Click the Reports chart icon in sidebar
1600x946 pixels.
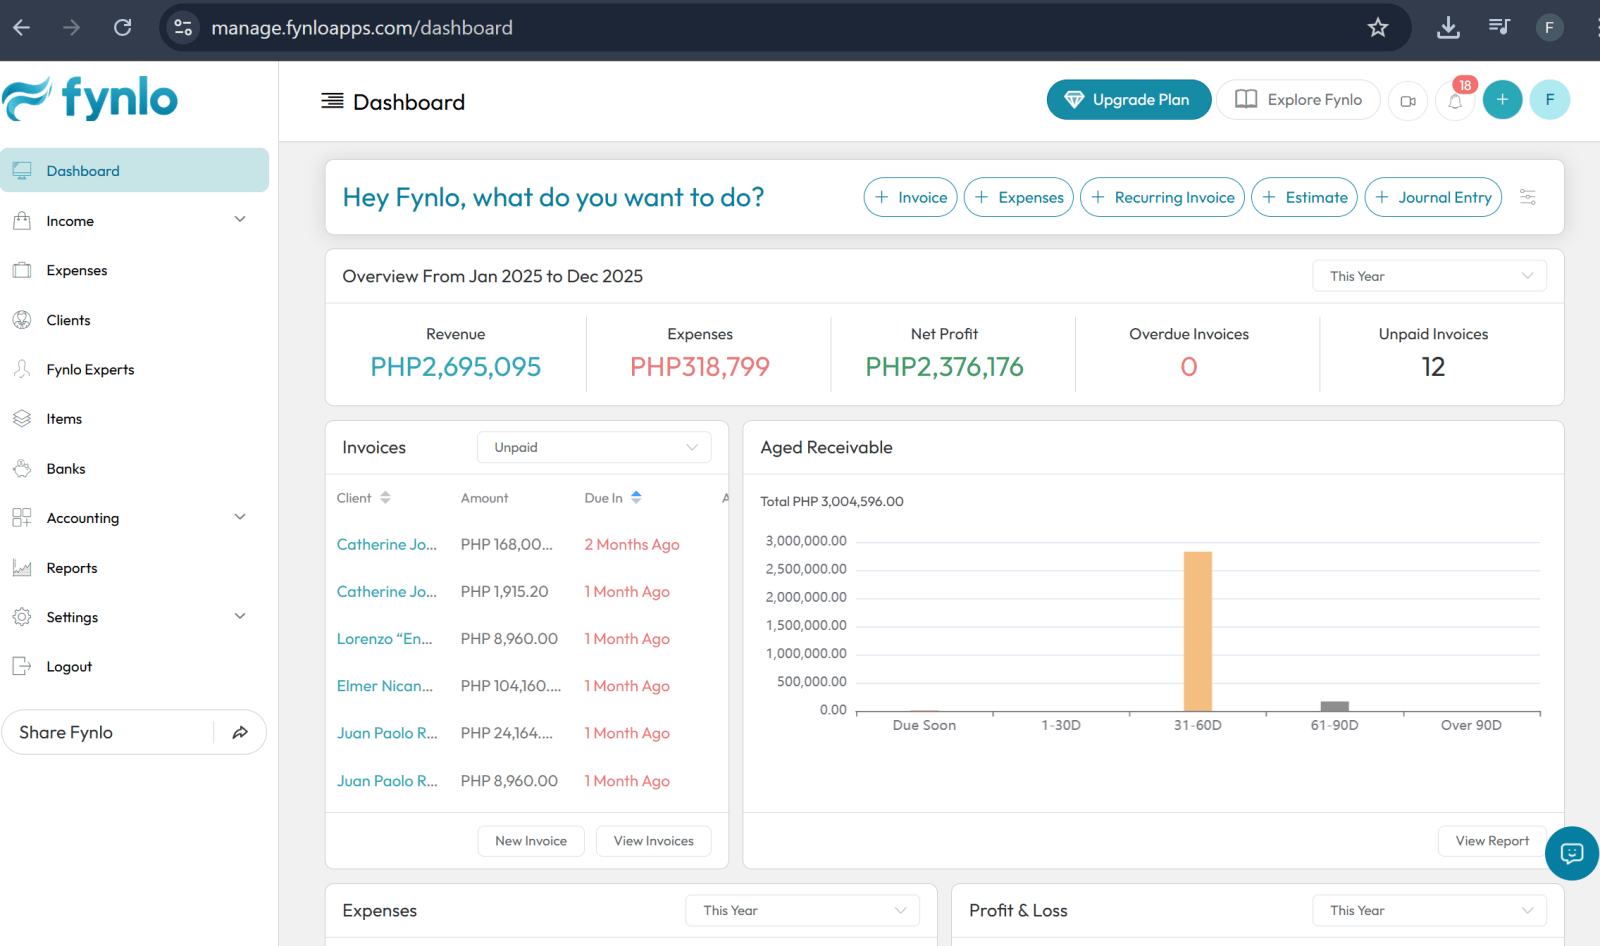22,568
